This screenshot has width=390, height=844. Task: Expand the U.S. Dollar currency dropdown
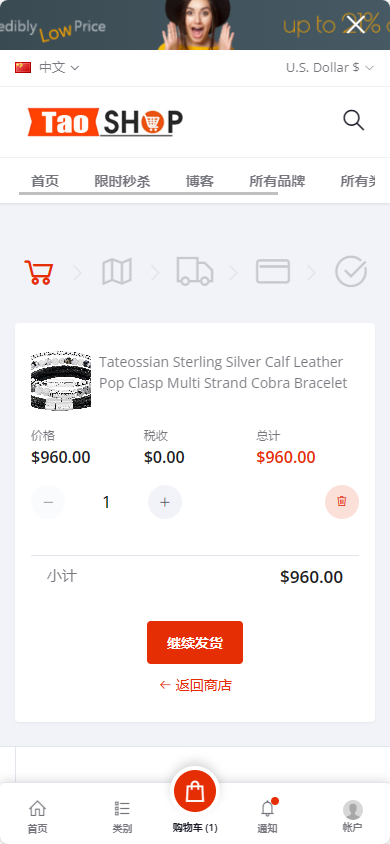pyautogui.click(x=329, y=67)
